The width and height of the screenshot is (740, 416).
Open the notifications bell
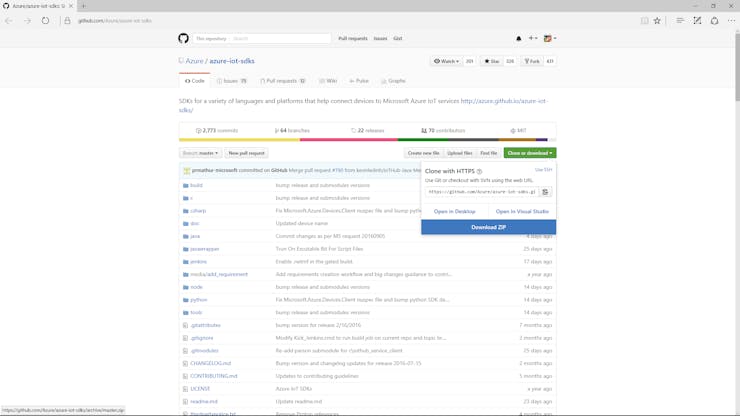tap(519, 38)
